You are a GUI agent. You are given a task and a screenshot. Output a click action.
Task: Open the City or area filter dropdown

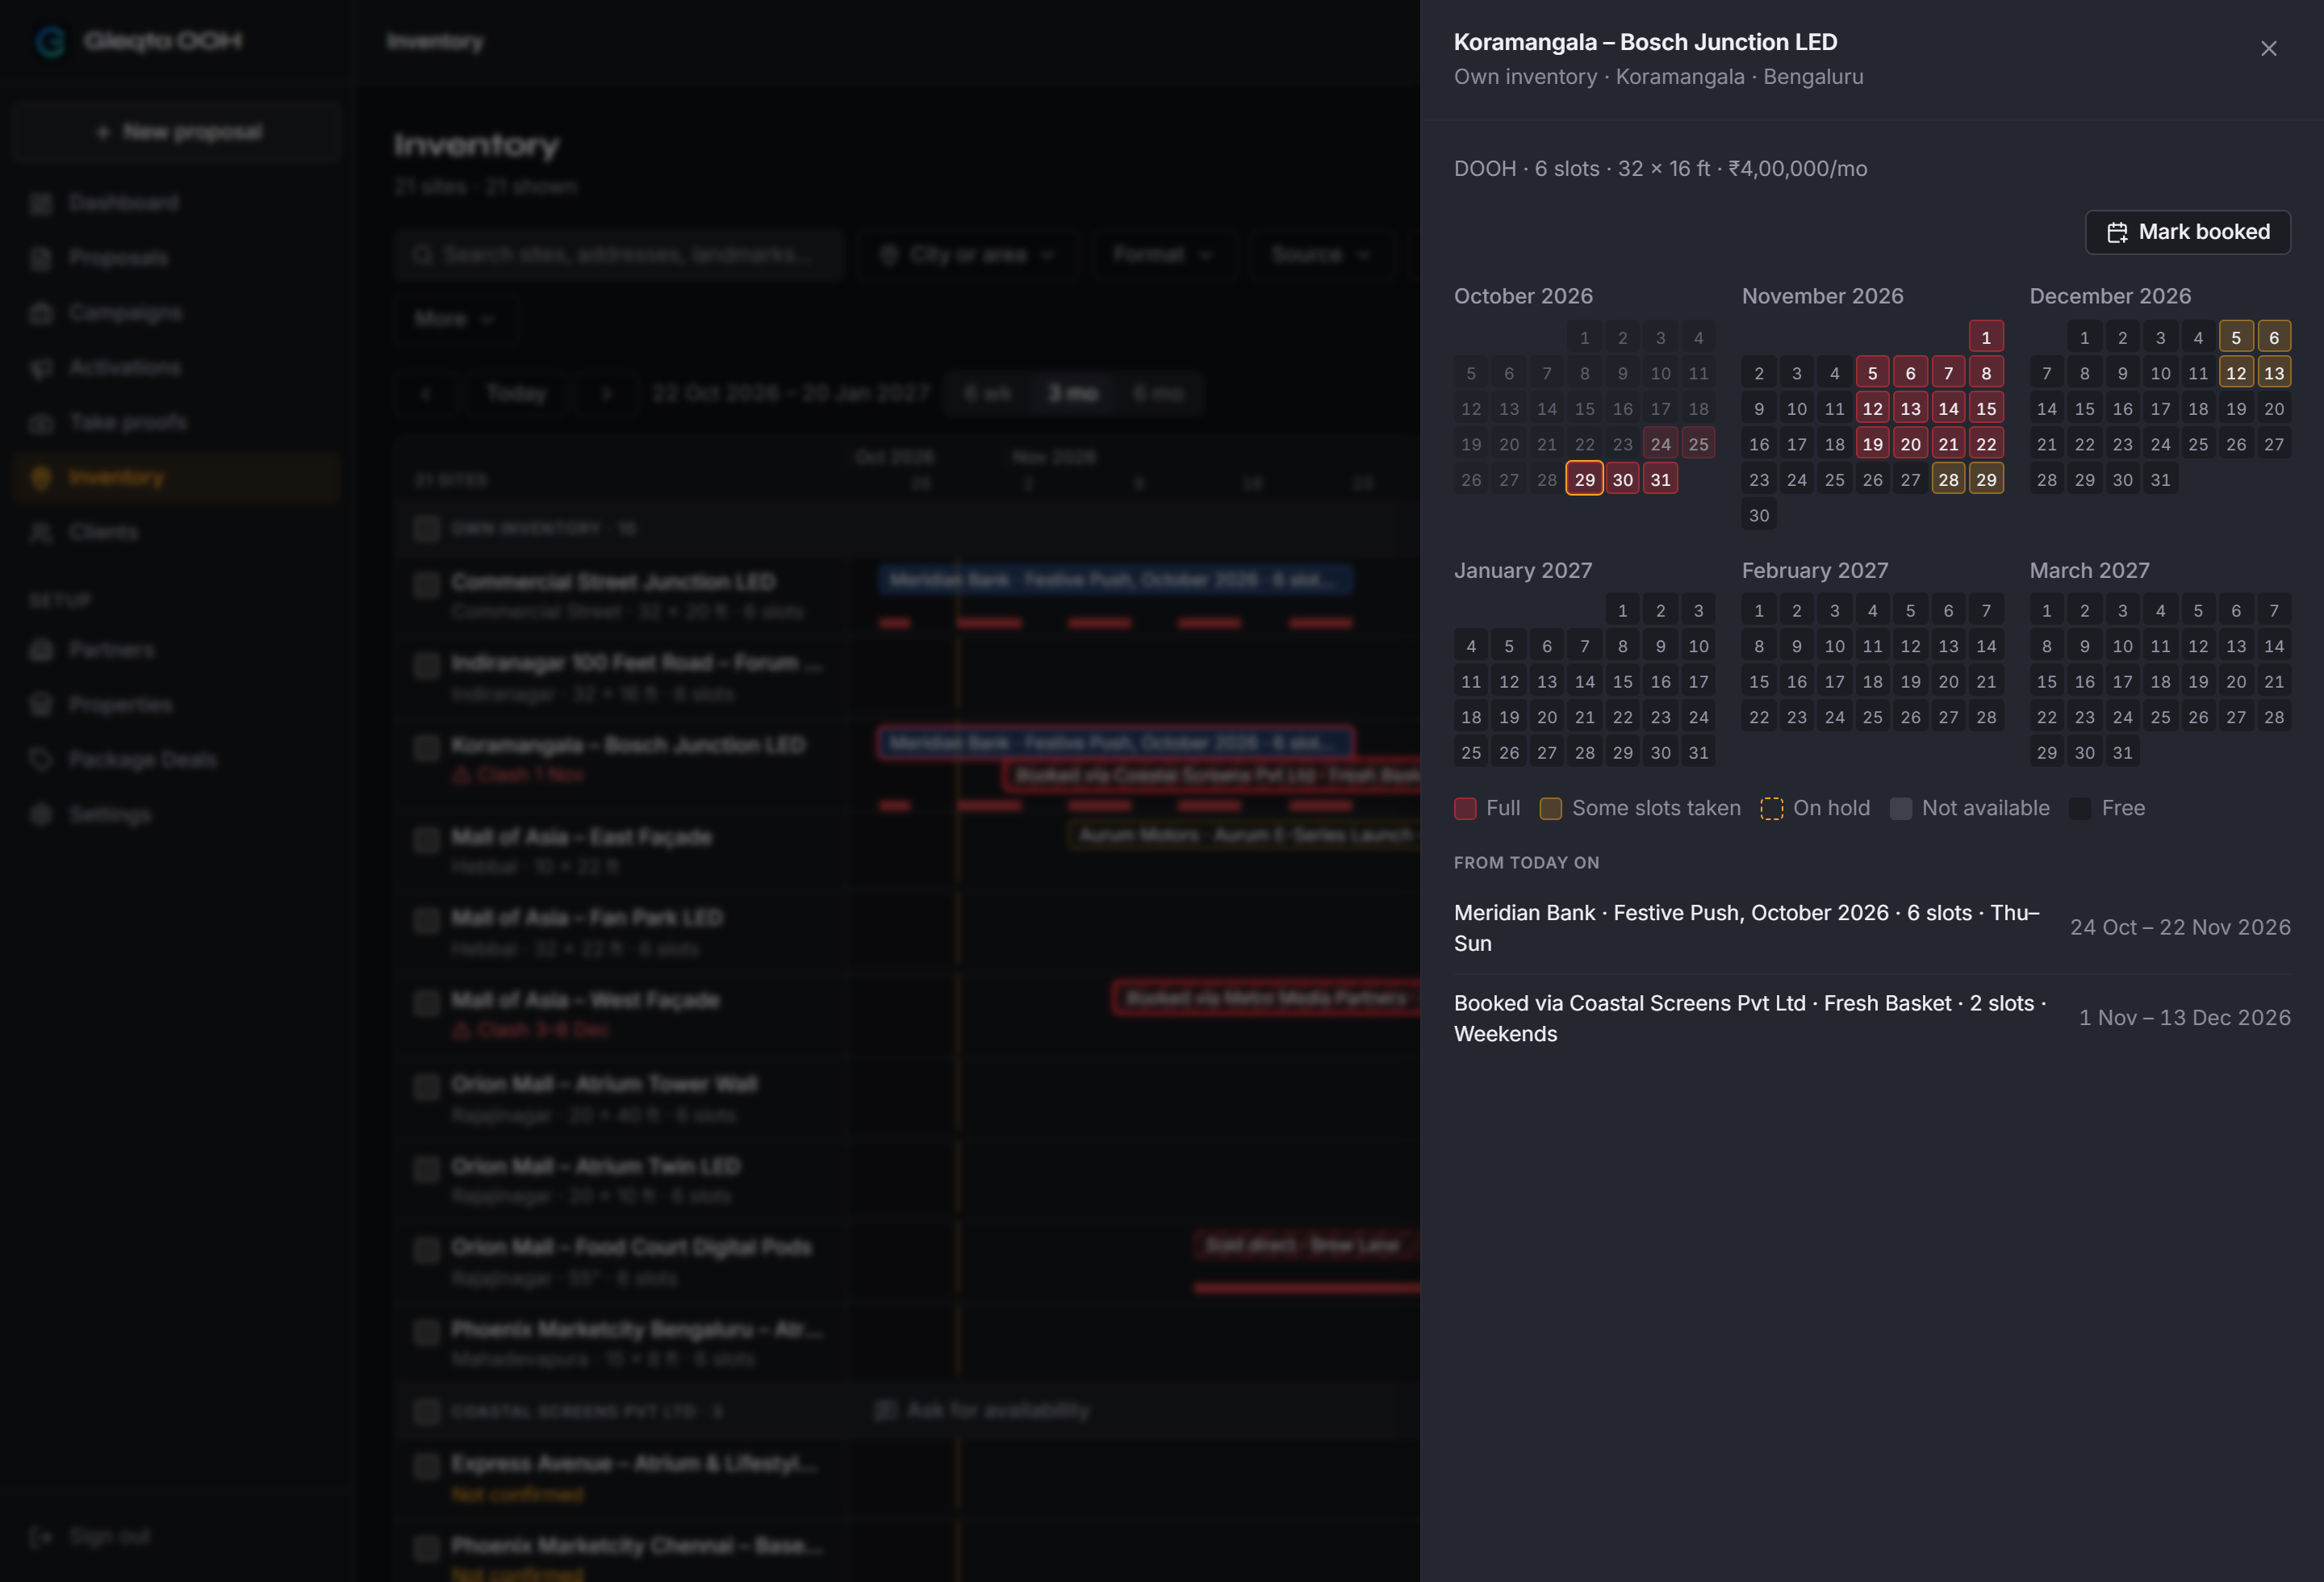pyautogui.click(x=967, y=254)
